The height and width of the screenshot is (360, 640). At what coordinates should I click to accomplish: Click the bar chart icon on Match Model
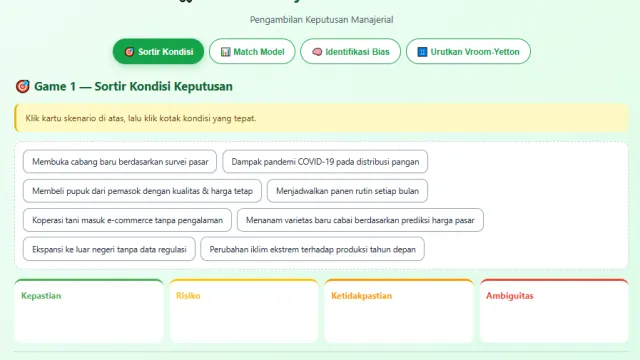coord(225,52)
